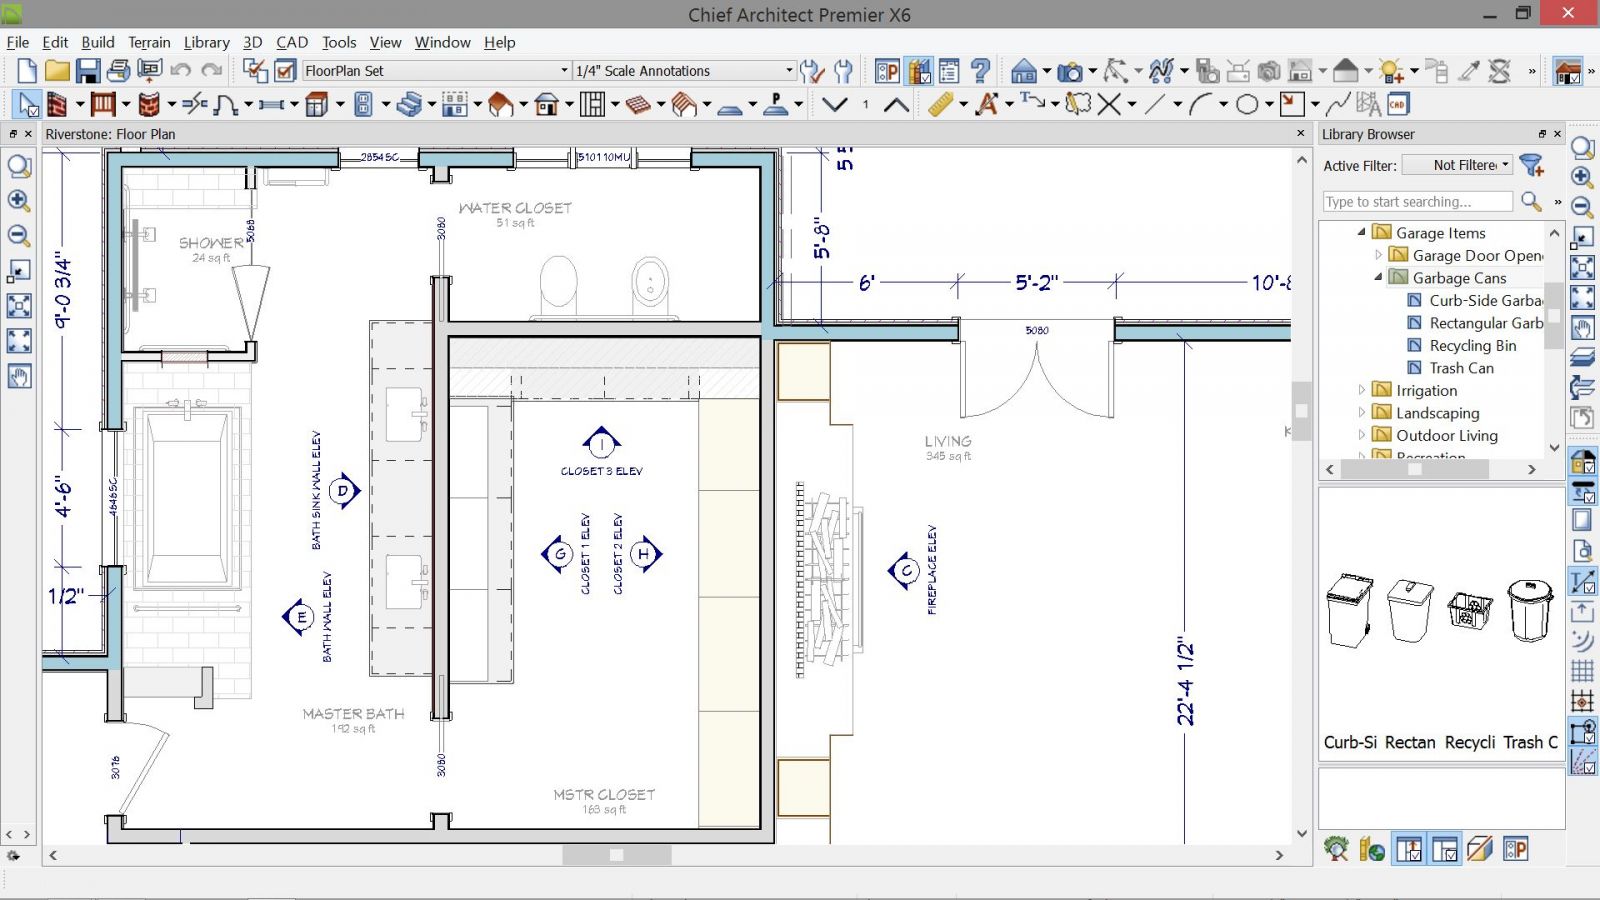Select the Wall tool with brick icon
The image size is (1600, 900).
[57, 104]
